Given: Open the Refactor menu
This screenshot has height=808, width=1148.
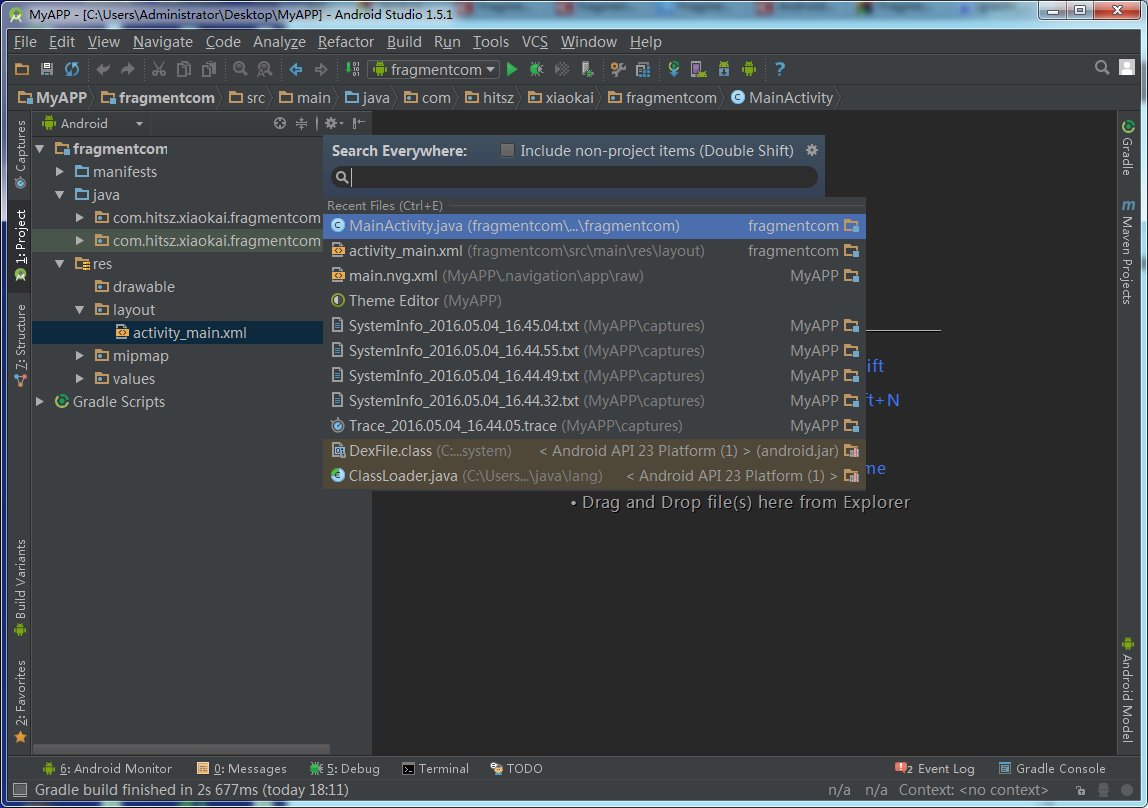Looking at the screenshot, I should [345, 42].
